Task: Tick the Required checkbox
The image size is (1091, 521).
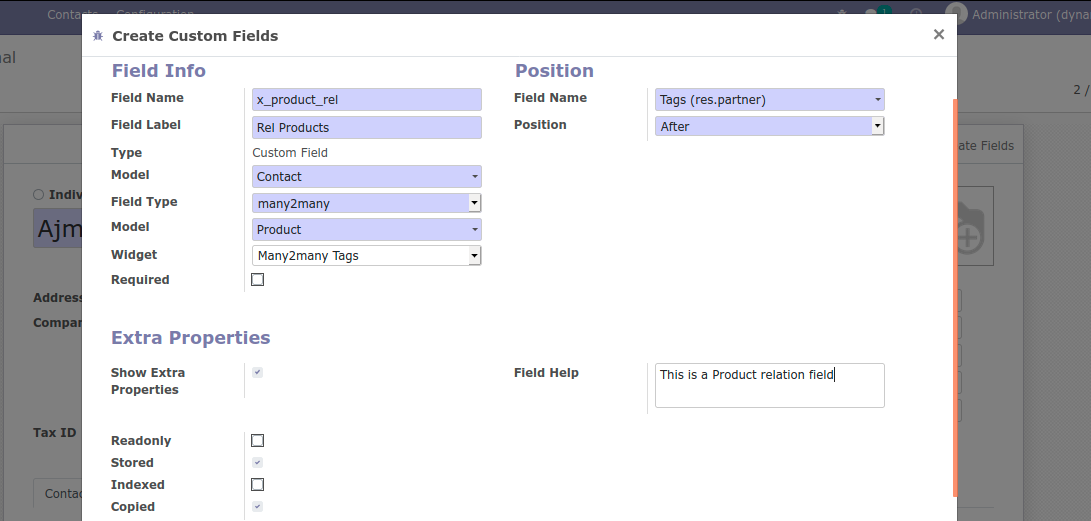Action: point(257,280)
